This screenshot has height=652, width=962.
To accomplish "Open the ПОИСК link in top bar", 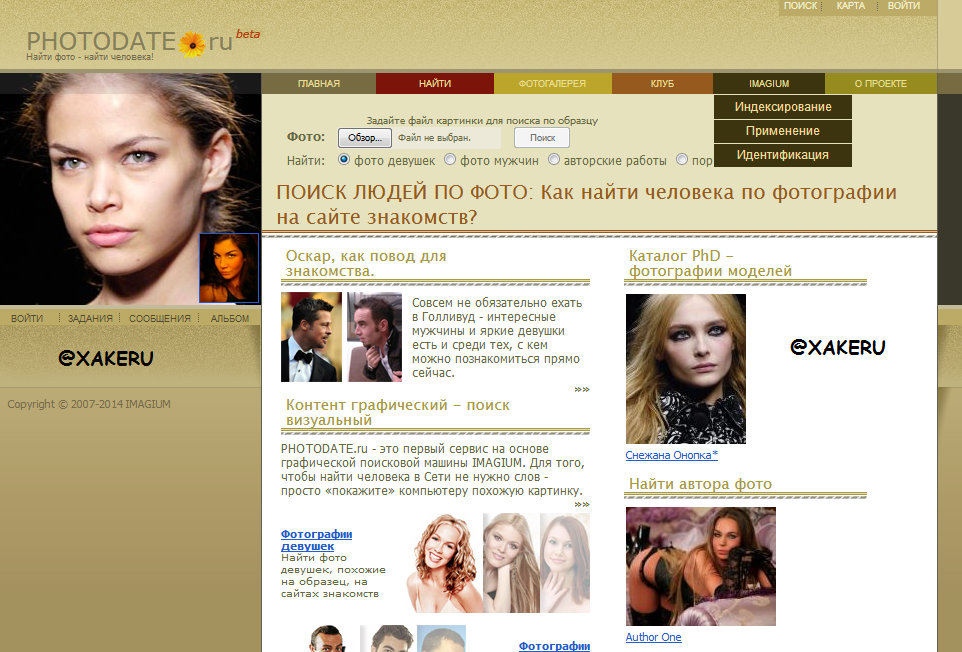I will (x=800, y=6).
